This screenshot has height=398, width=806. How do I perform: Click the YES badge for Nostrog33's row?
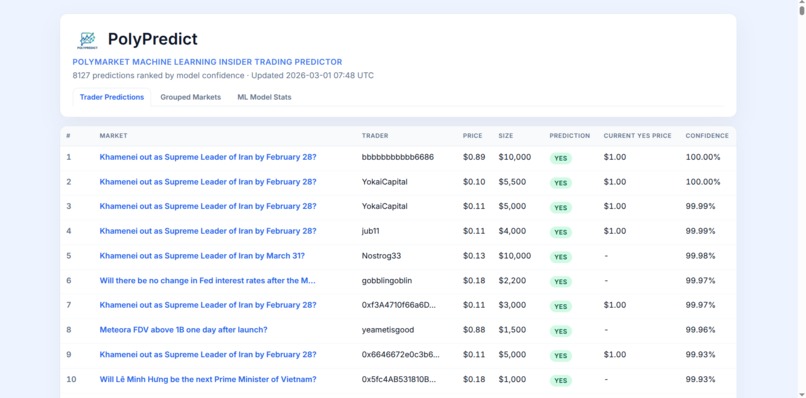tap(560, 257)
